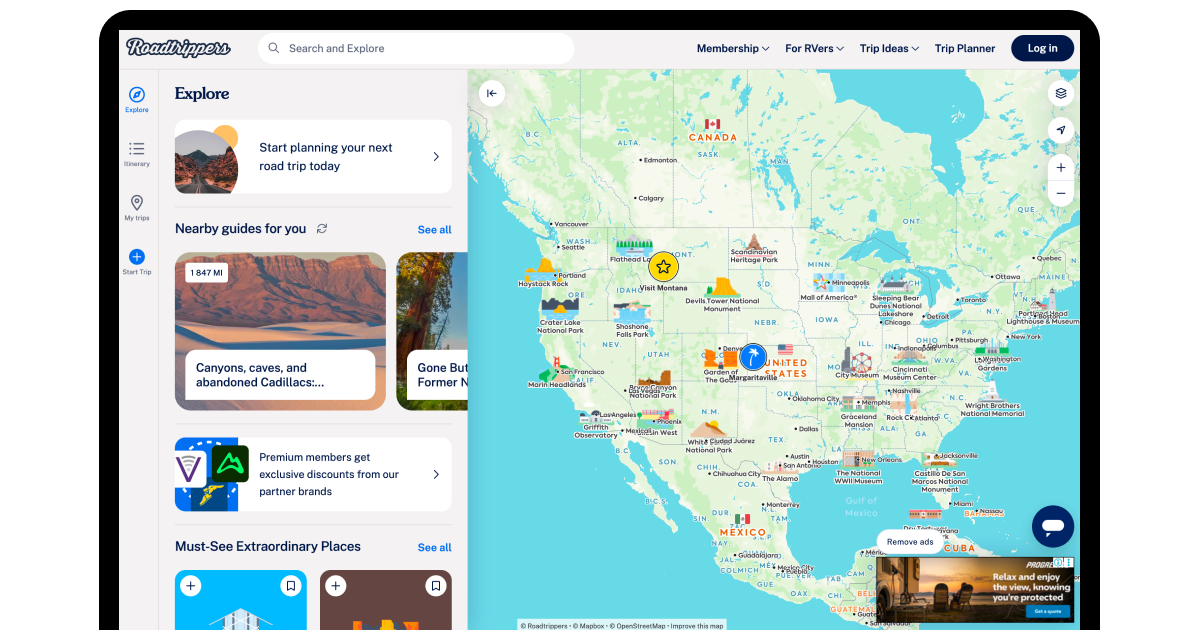Open the Trip Planner page
1200x630 pixels.
965,48
